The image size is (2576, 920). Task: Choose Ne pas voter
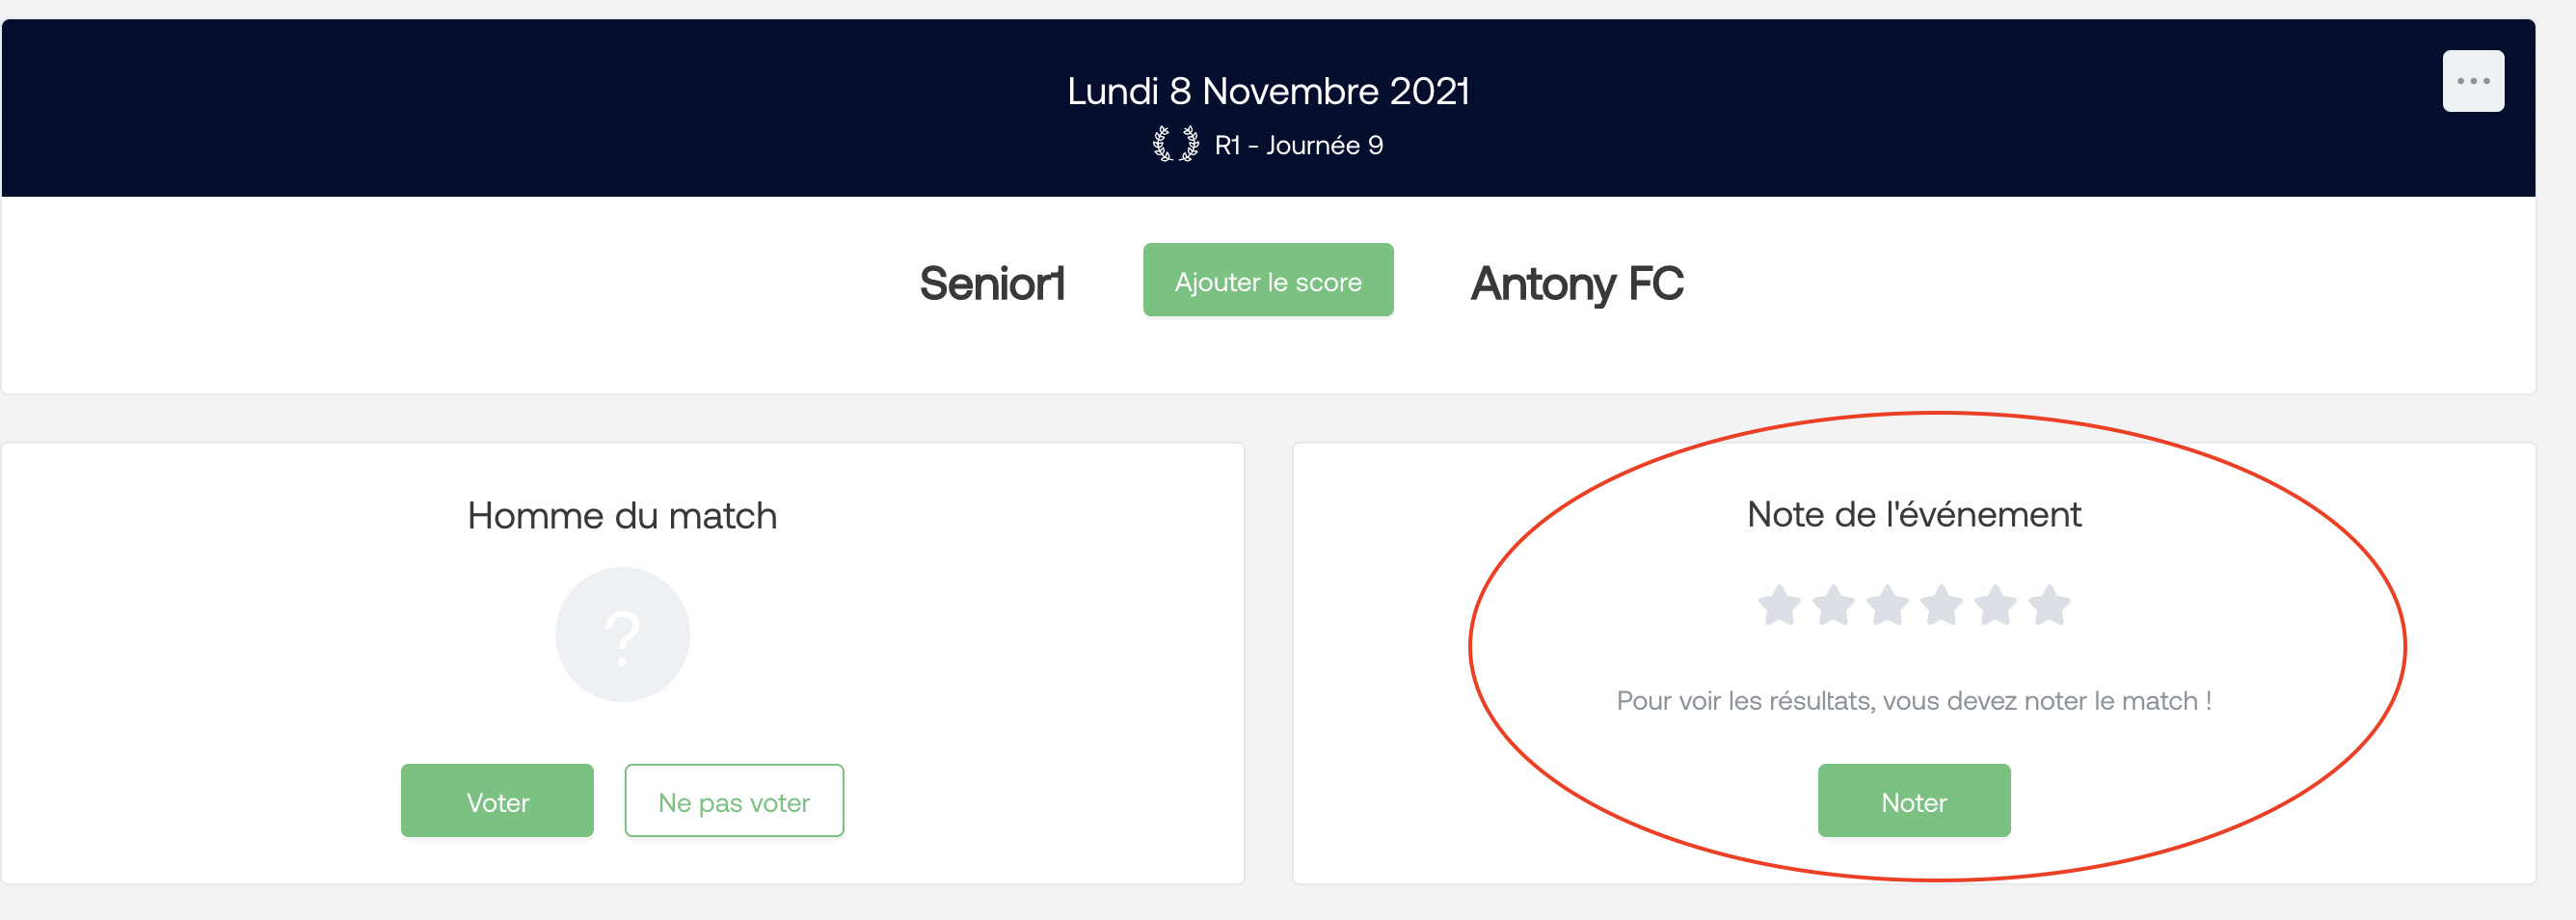click(734, 801)
